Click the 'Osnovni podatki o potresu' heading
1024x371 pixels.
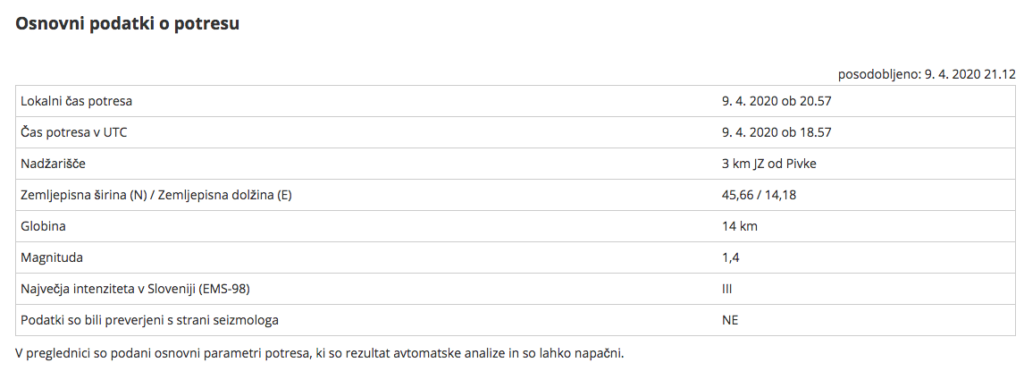coord(127,24)
